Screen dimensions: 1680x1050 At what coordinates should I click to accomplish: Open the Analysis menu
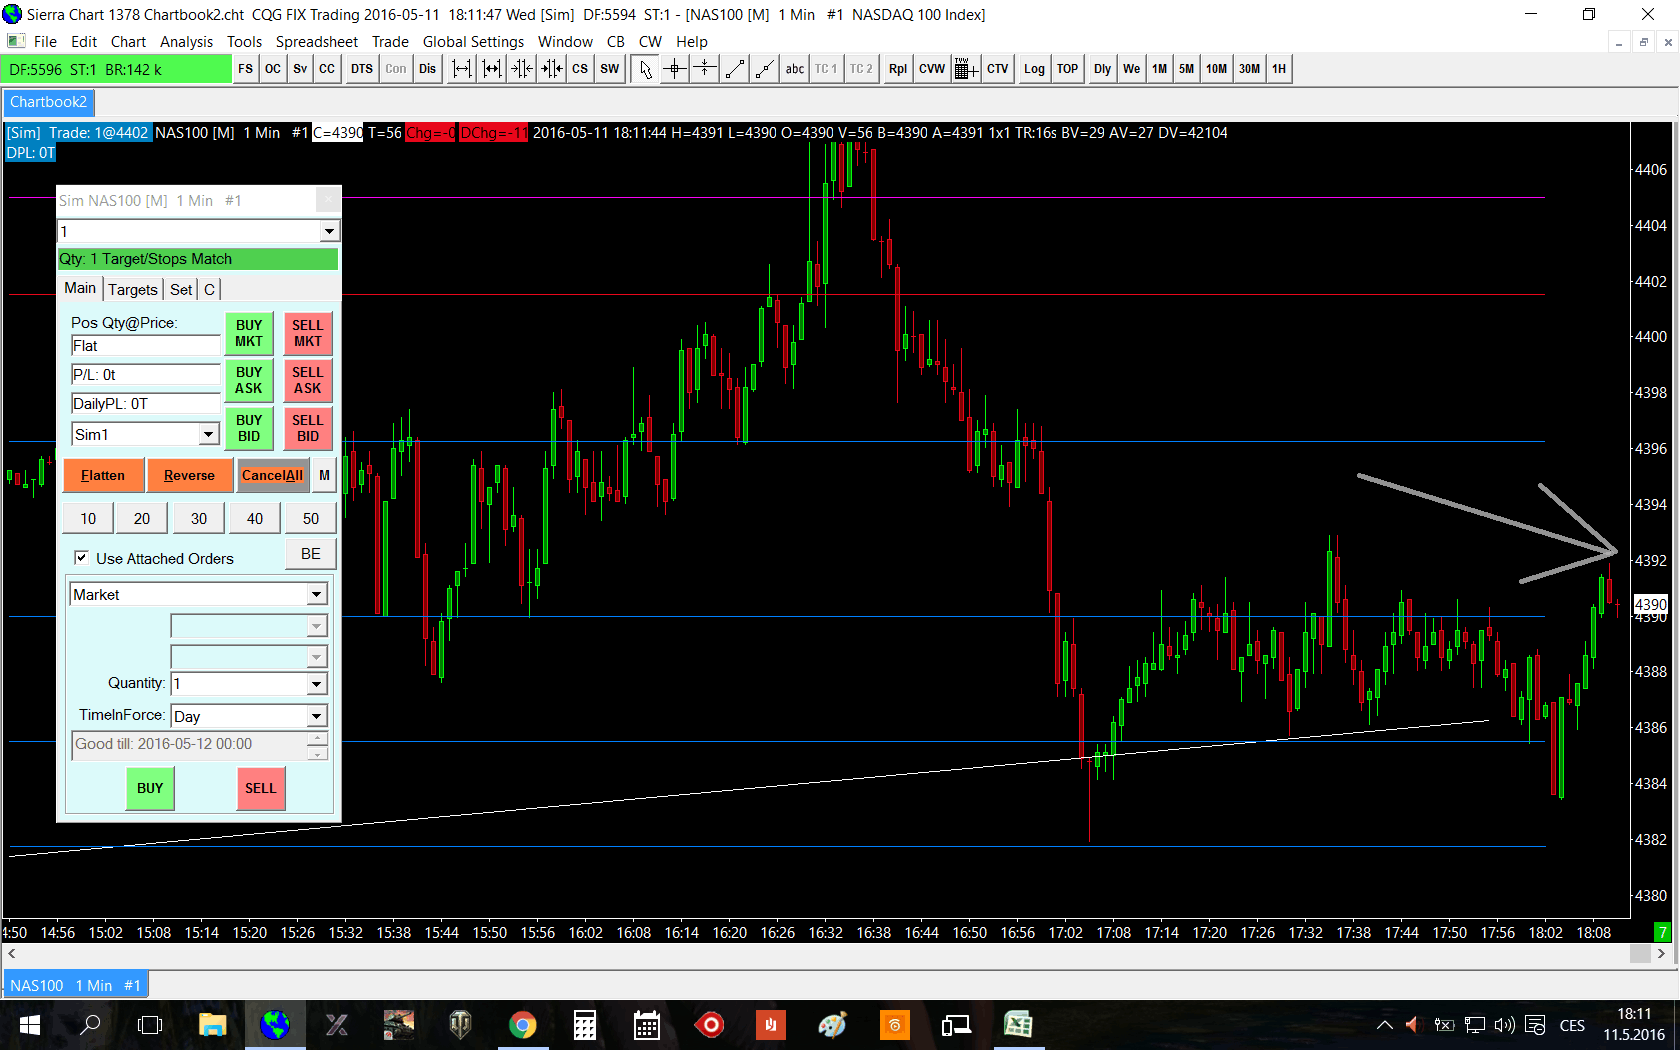[186, 42]
